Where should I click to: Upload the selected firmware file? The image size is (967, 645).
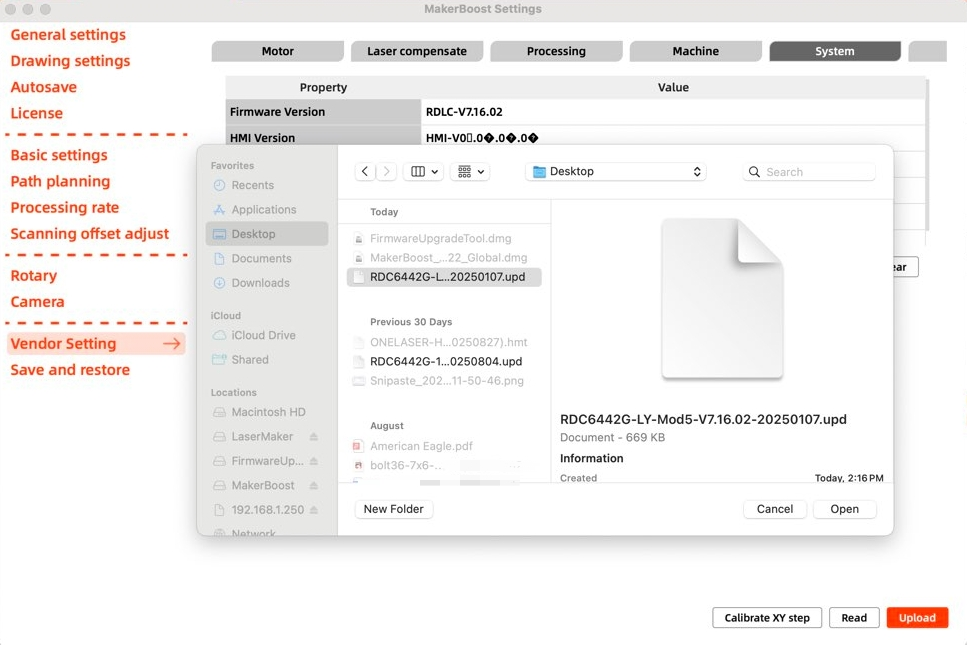[916, 617]
